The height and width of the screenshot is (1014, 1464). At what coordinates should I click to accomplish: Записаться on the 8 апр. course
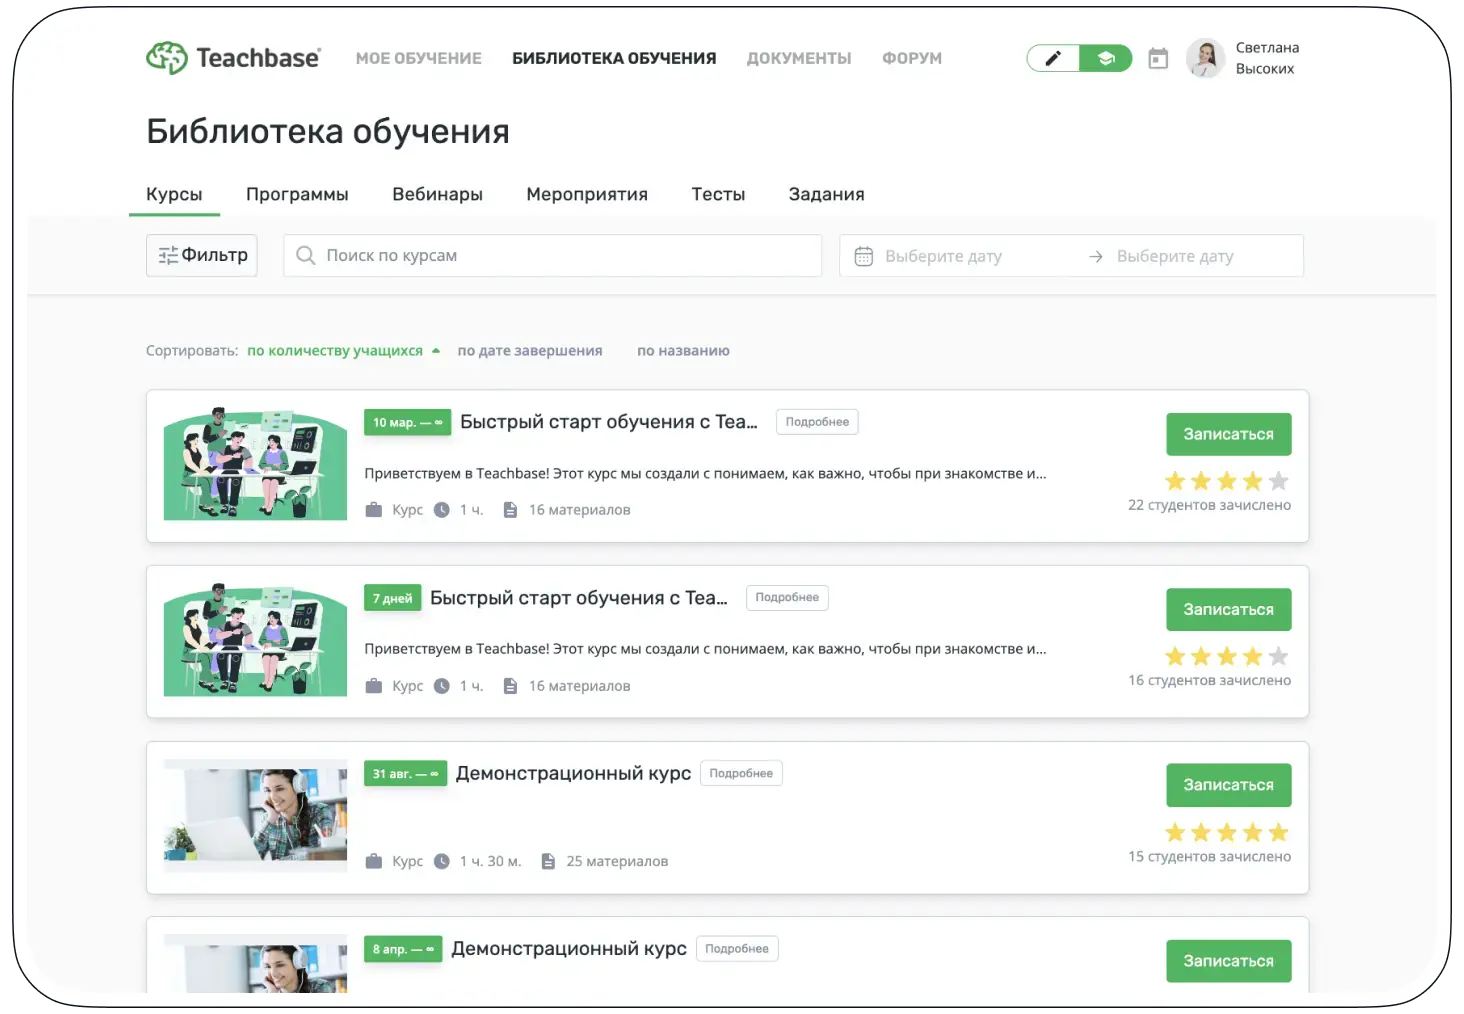(x=1228, y=961)
